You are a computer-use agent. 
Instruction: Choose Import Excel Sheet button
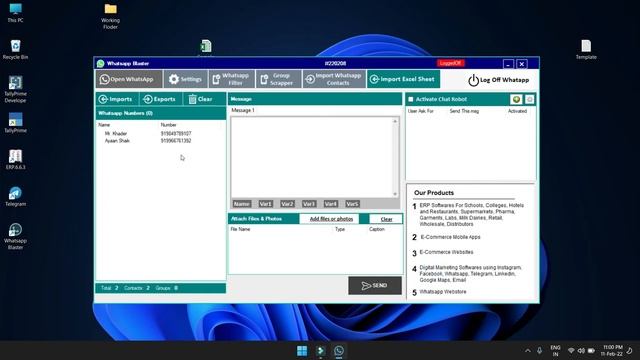[x=403, y=79]
